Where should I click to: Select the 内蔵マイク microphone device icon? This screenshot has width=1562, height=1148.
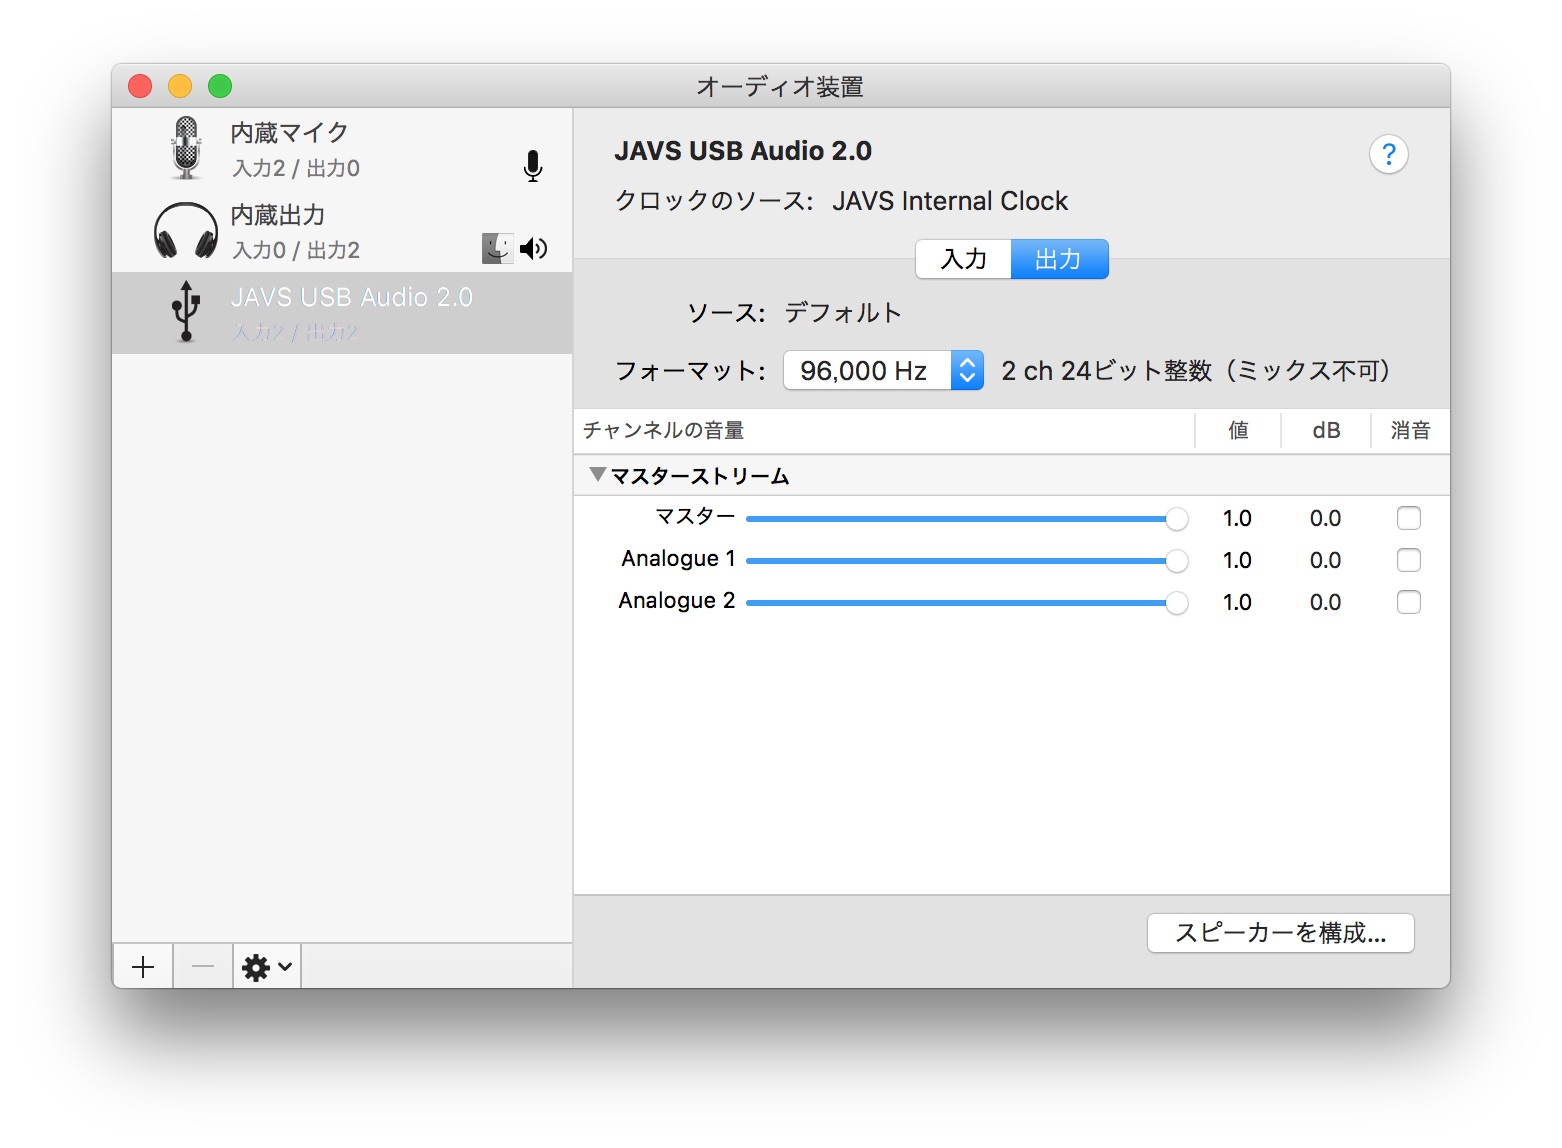tap(186, 148)
